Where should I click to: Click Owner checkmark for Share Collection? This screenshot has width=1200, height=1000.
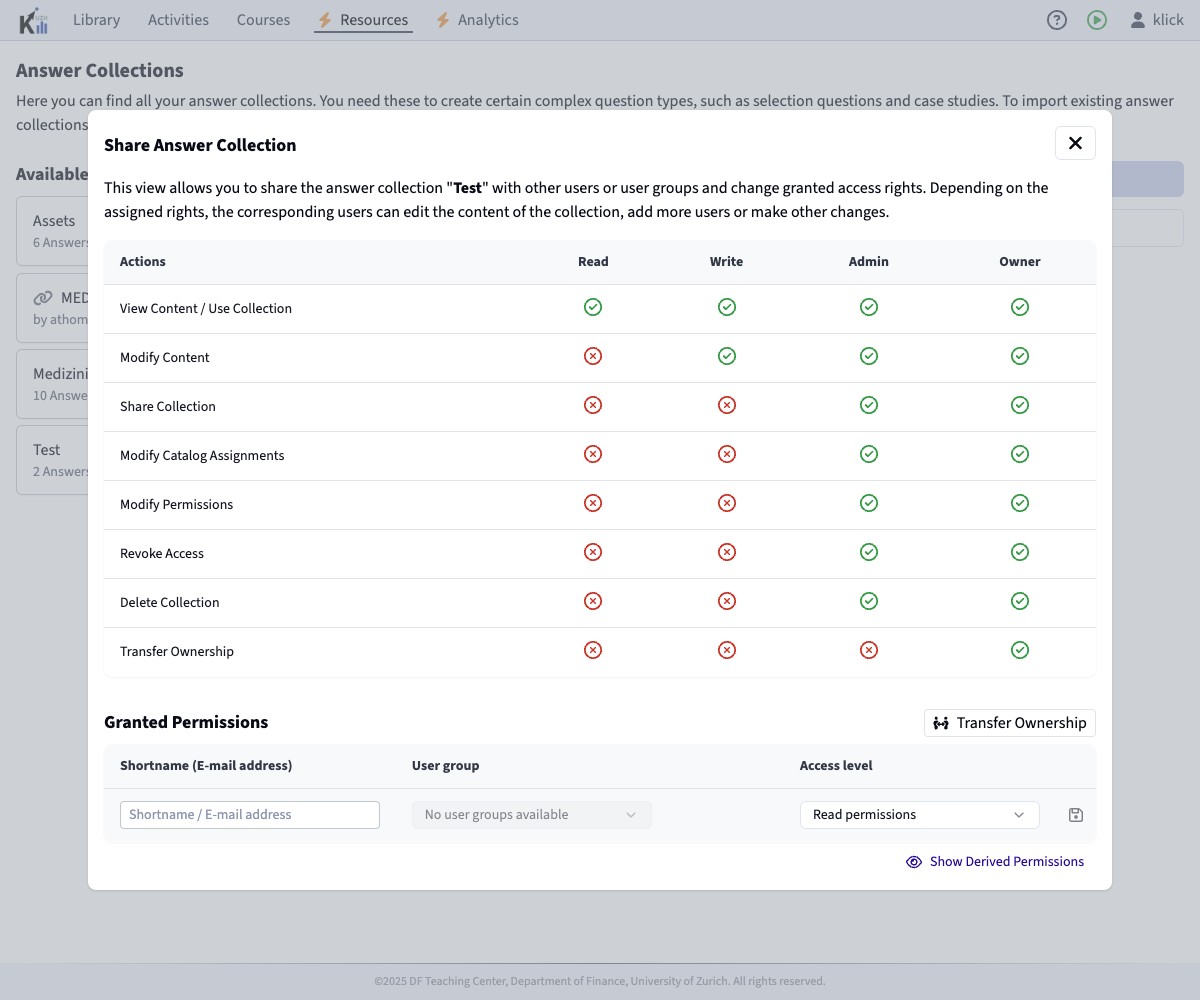click(1020, 405)
